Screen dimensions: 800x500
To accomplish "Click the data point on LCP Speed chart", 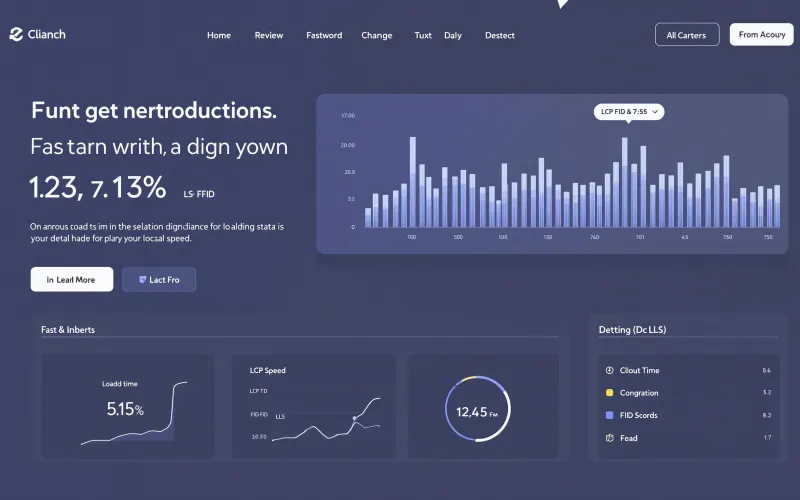I will (x=355, y=418).
